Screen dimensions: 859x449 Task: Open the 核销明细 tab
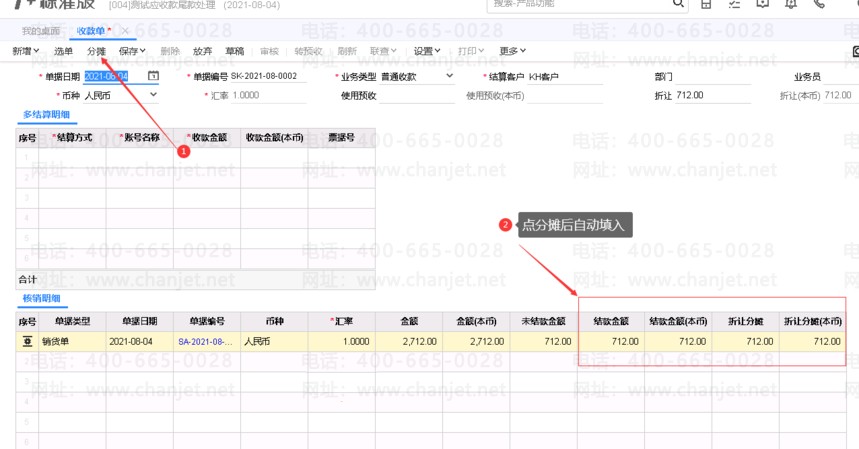point(41,298)
